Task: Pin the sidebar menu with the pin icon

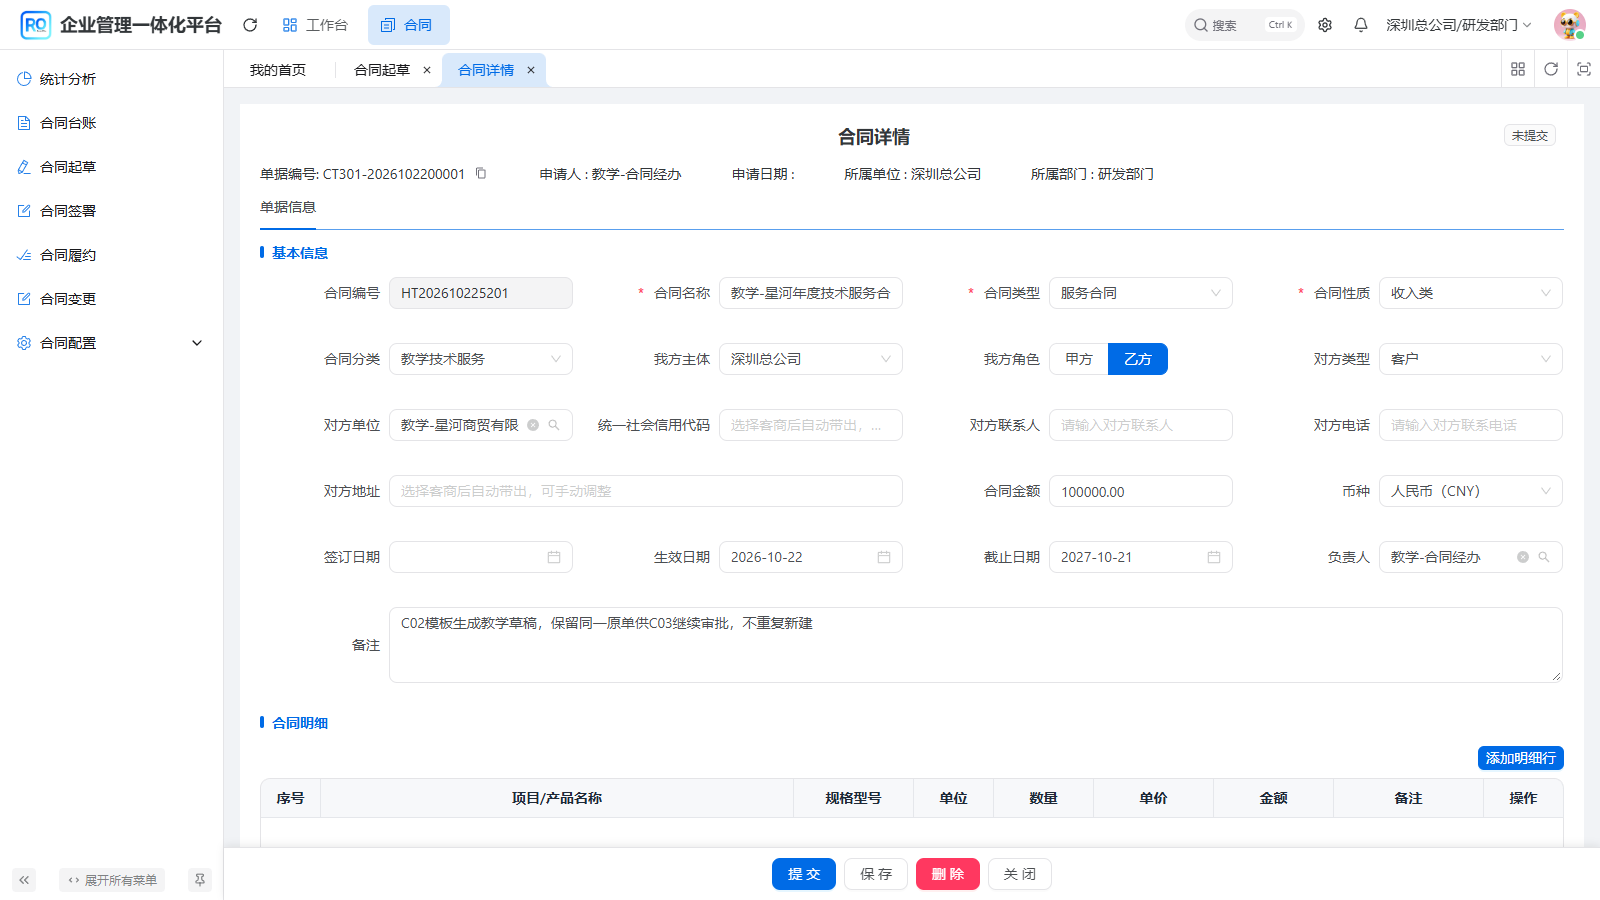Action: click(200, 880)
